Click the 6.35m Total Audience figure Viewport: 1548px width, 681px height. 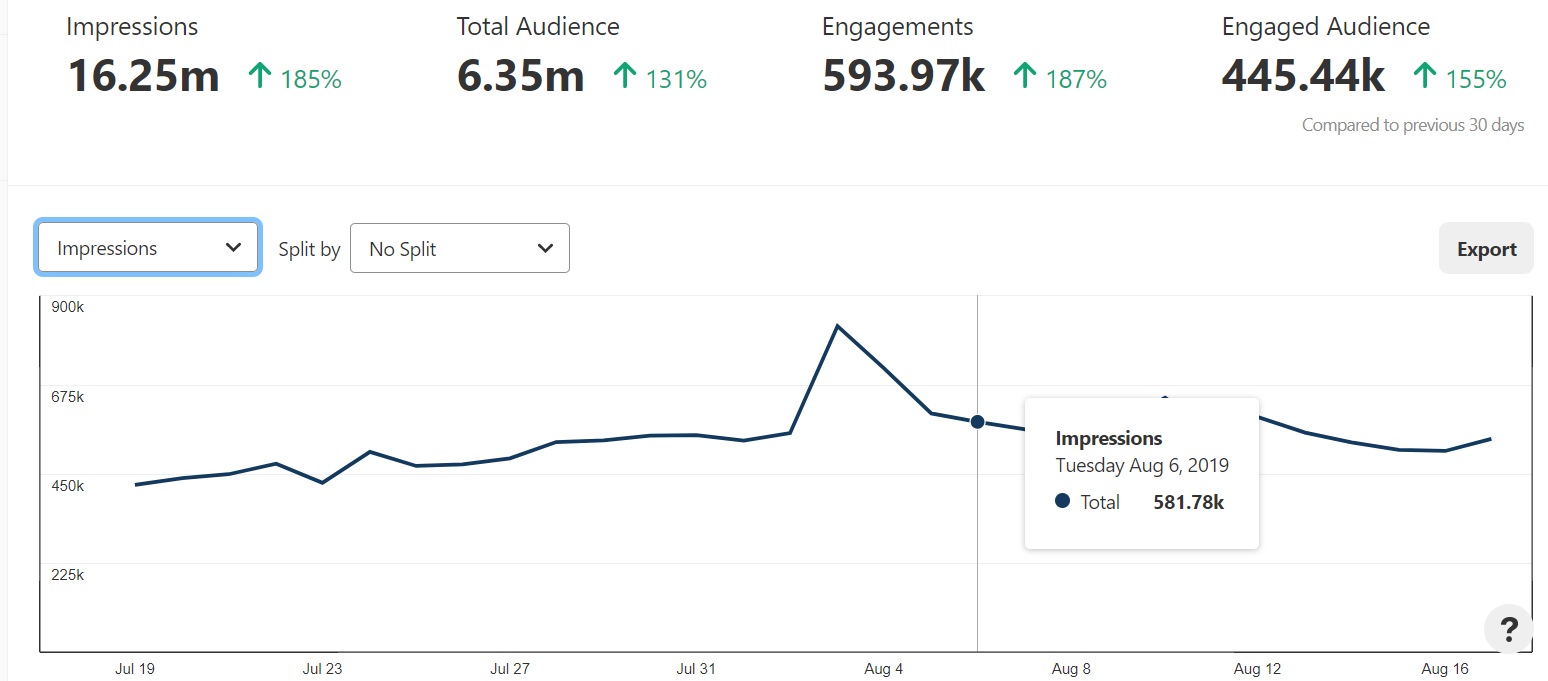(x=521, y=74)
